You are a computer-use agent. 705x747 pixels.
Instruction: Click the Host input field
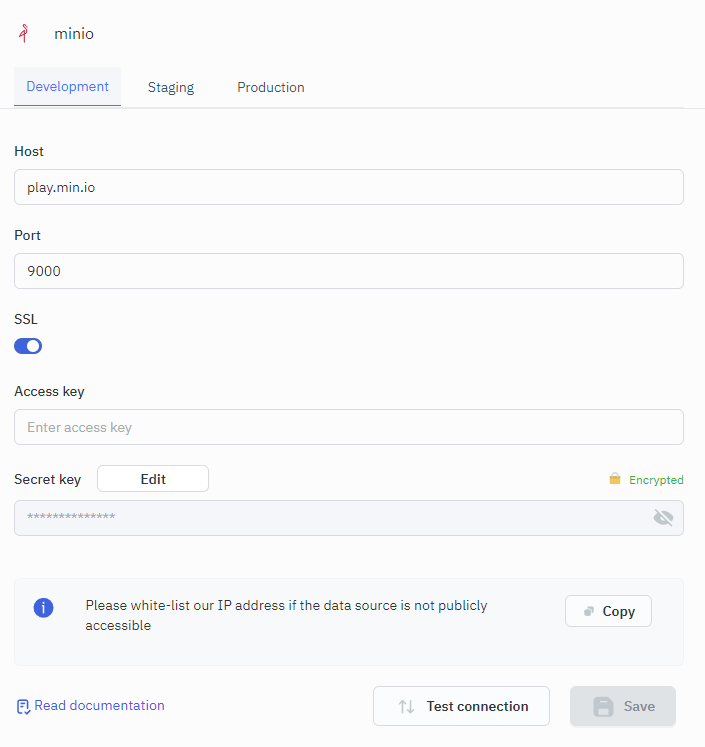point(349,187)
